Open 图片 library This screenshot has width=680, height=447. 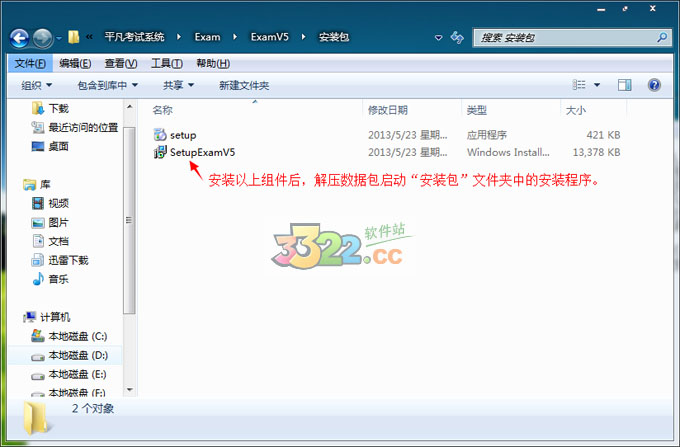click(x=59, y=222)
